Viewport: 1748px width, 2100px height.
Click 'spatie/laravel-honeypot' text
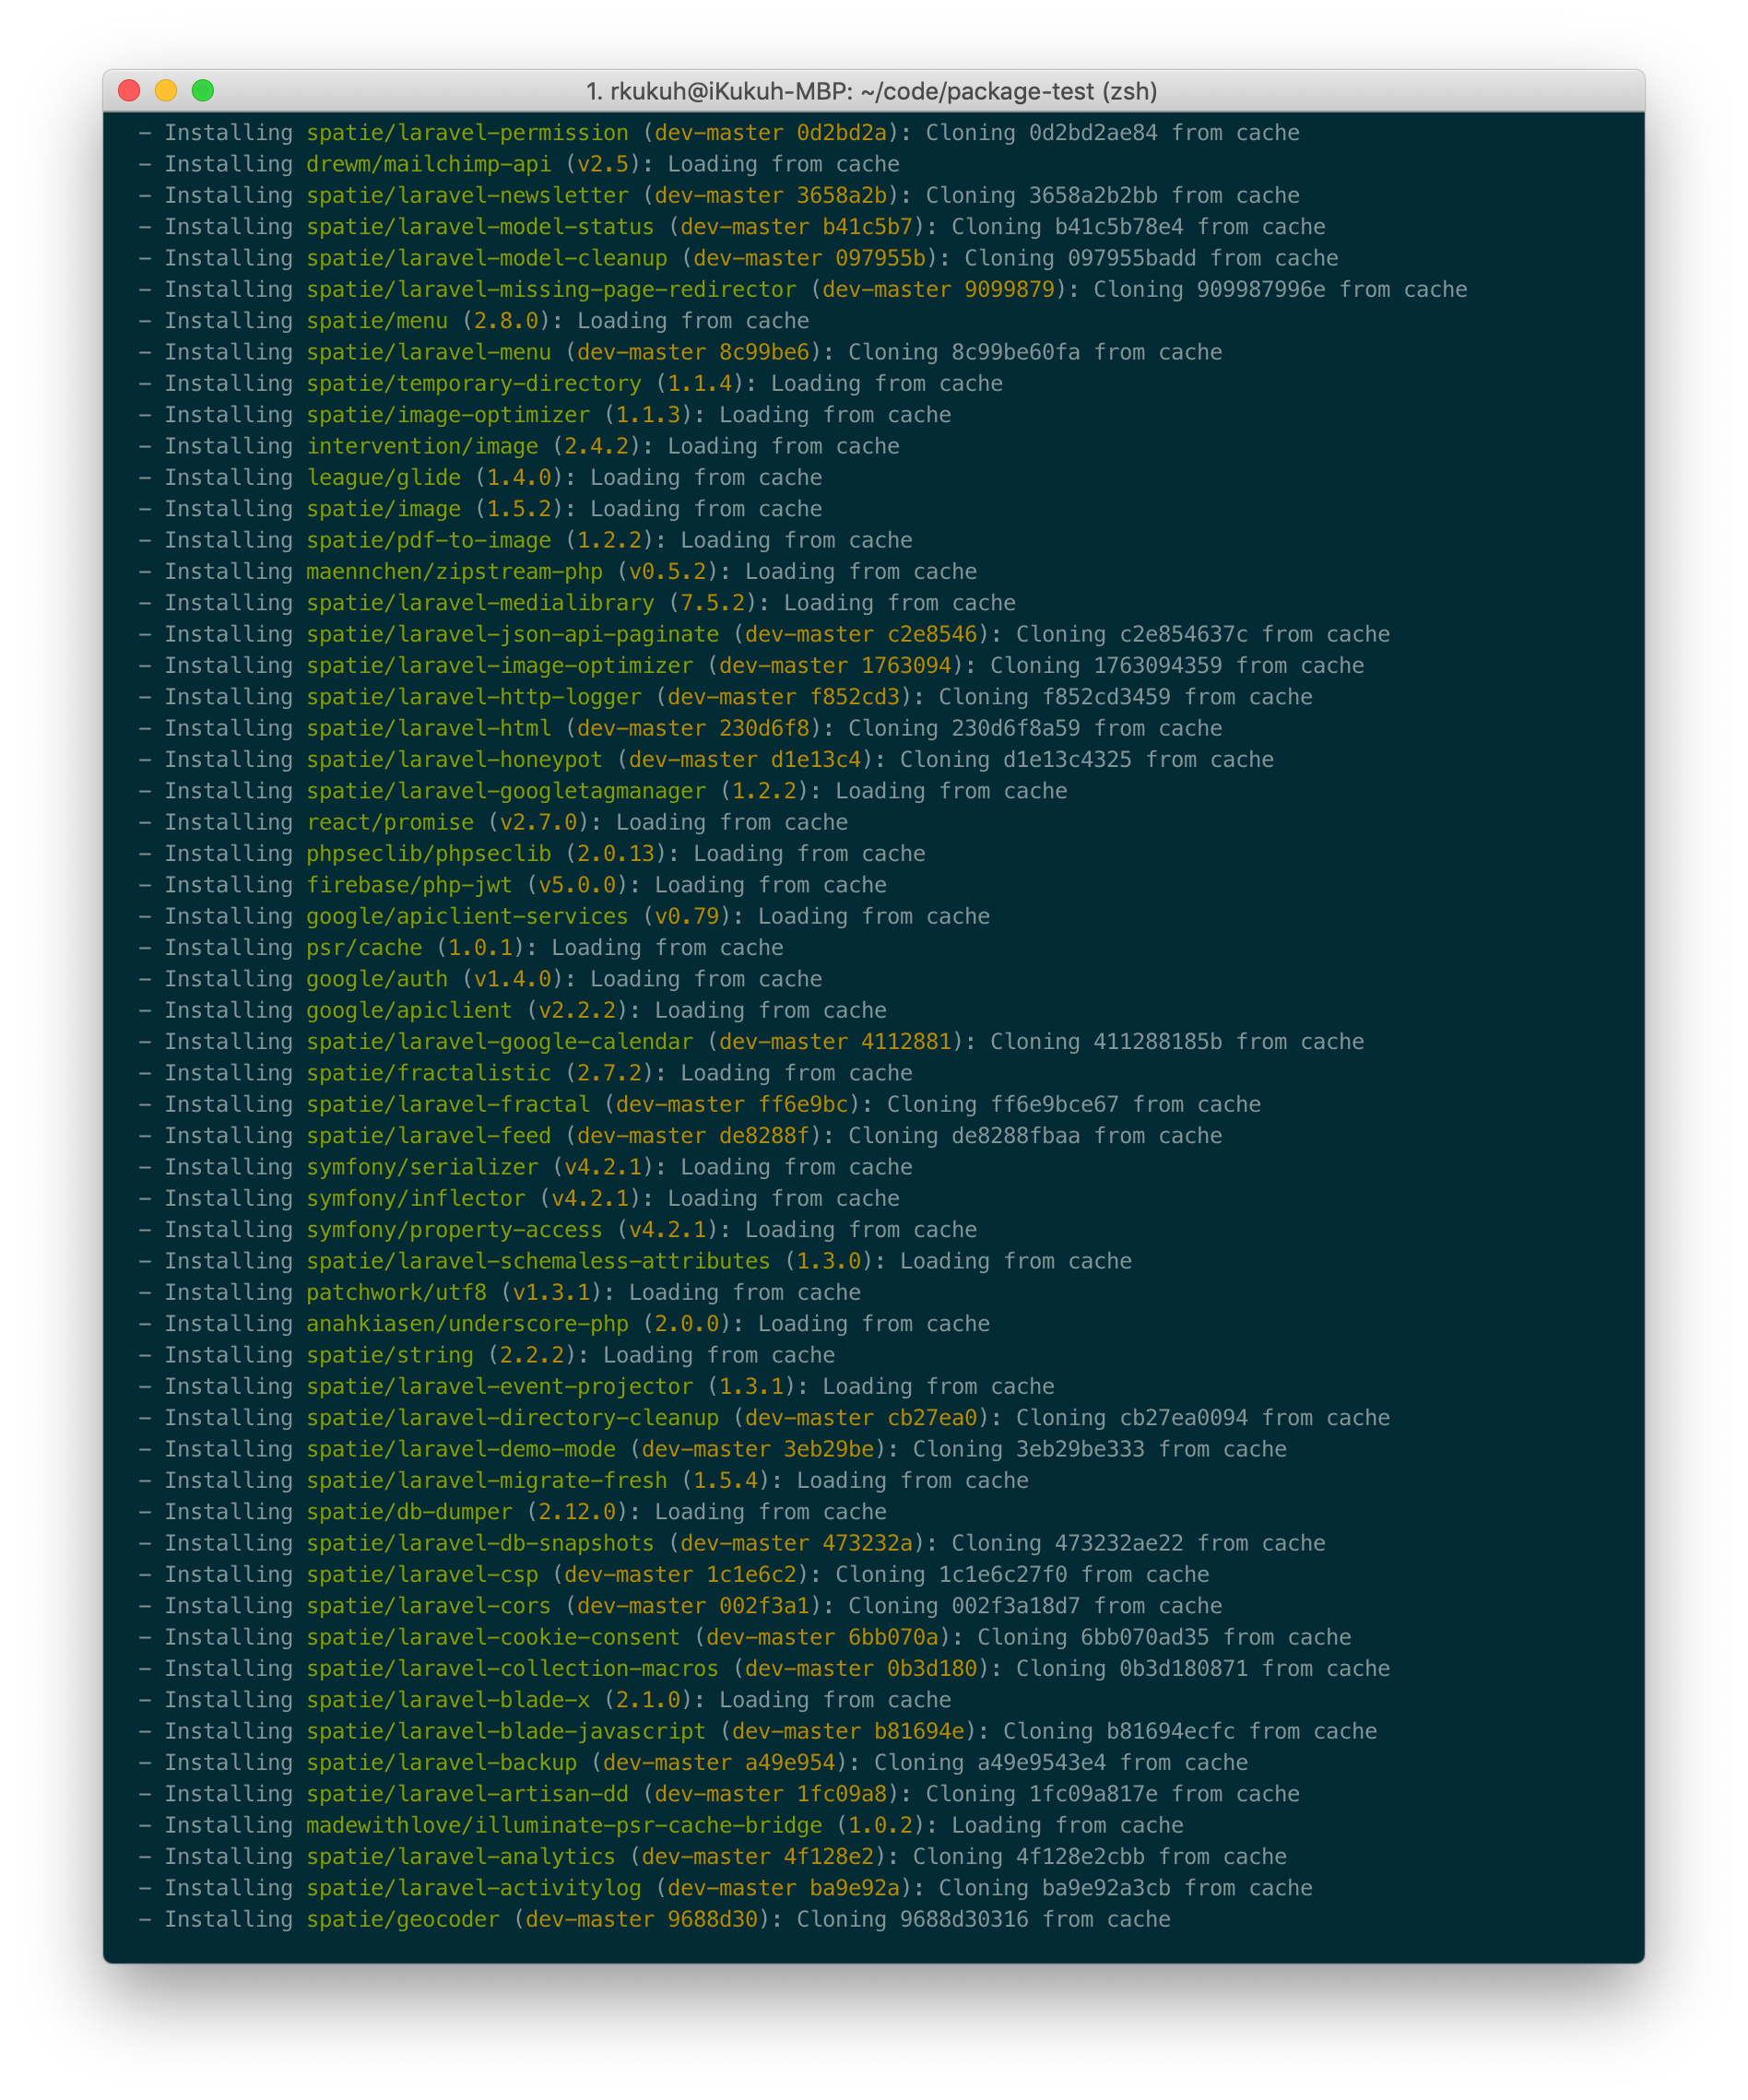click(x=455, y=760)
